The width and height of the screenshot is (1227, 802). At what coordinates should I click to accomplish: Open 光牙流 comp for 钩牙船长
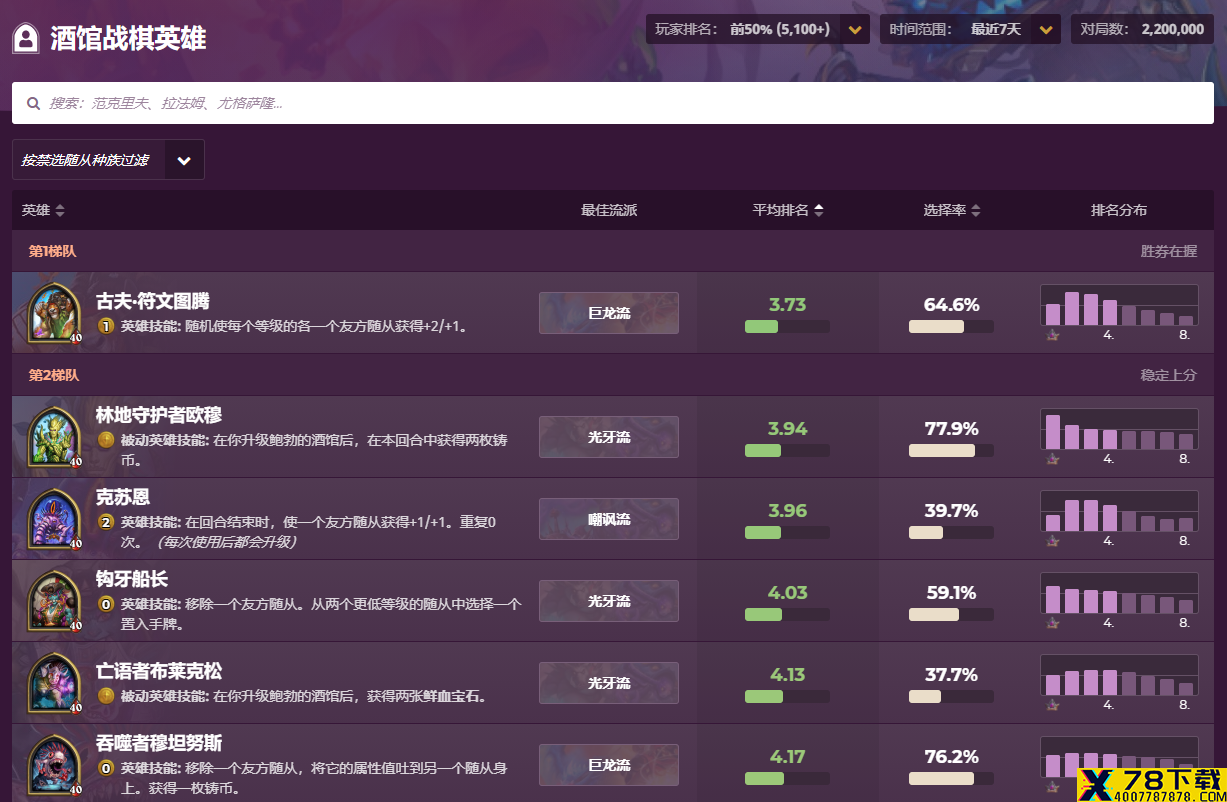(609, 601)
